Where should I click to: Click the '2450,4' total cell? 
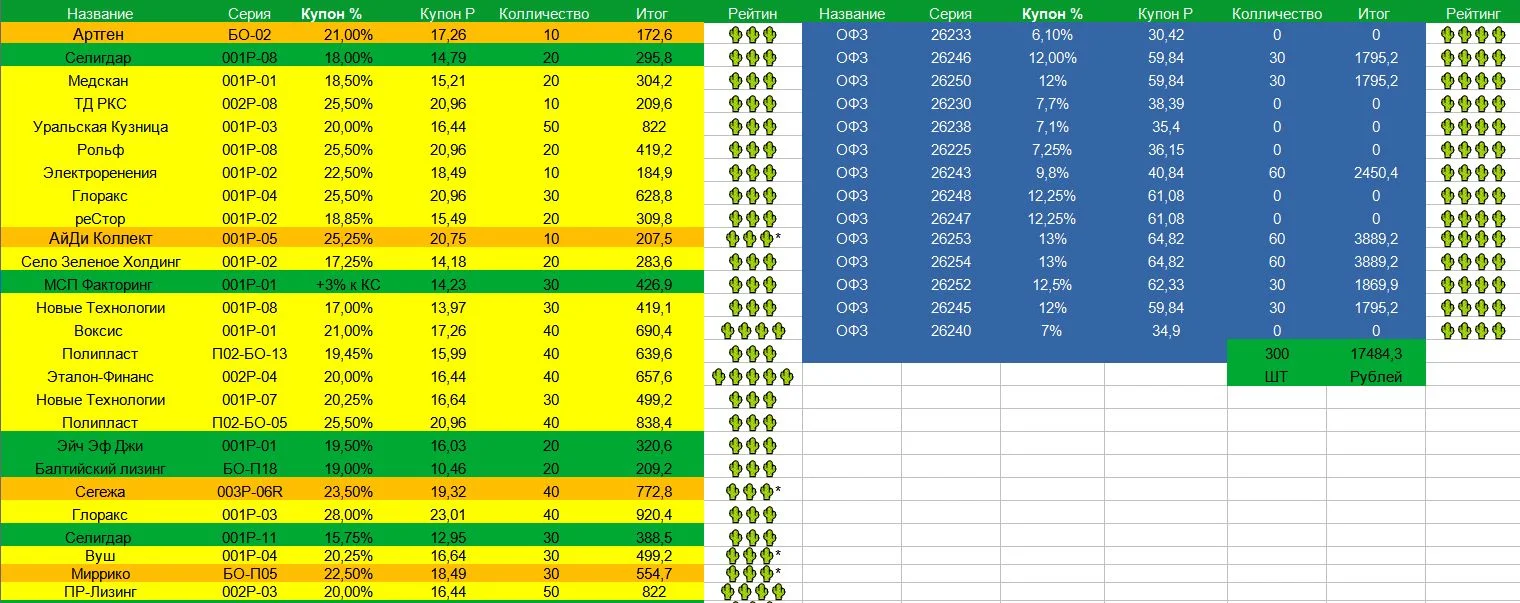coord(1376,173)
